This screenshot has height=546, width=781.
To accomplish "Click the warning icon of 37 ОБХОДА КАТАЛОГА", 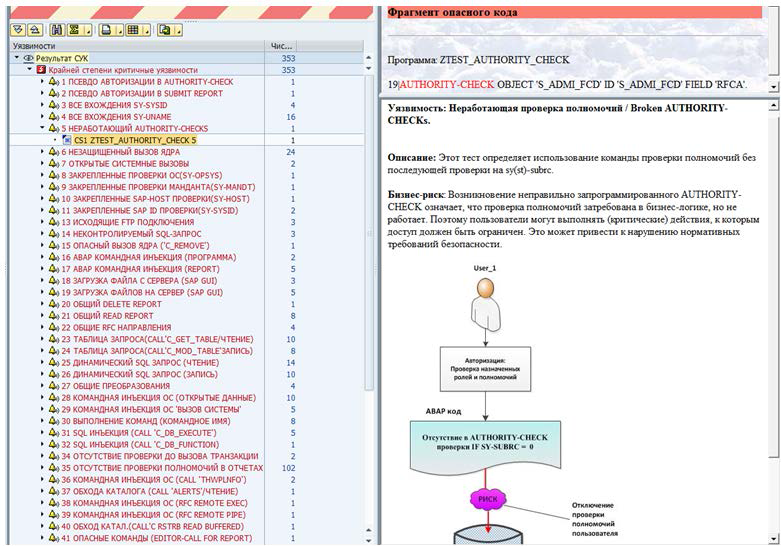I will [x=54, y=491].
